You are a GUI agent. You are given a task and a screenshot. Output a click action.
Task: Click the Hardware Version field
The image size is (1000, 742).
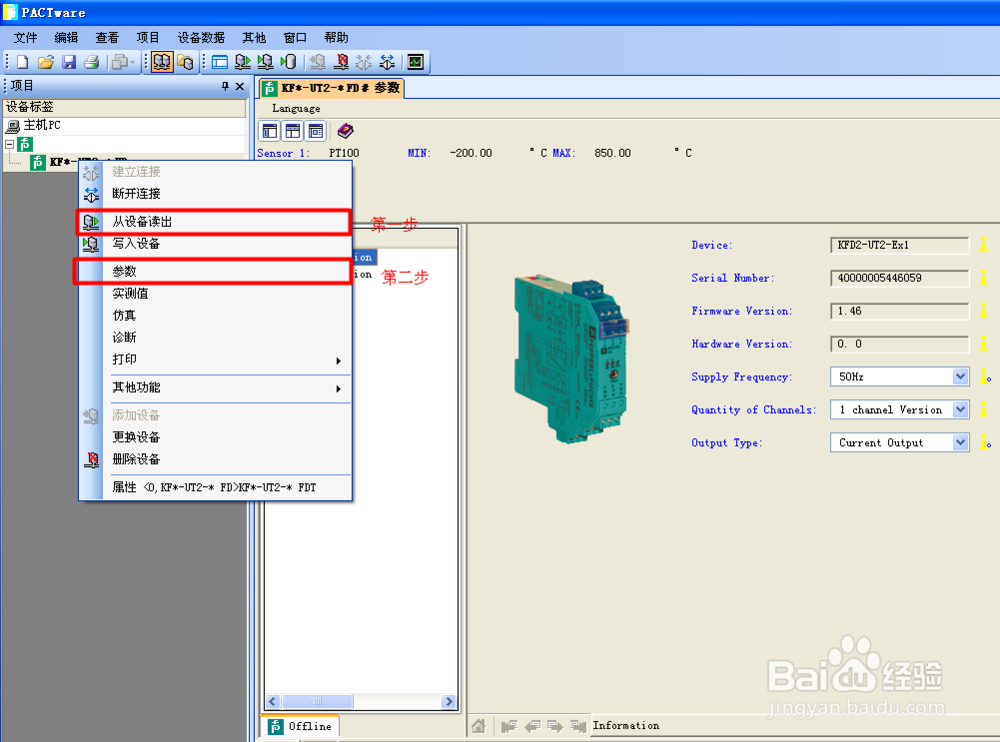click(x=899, y=344)
